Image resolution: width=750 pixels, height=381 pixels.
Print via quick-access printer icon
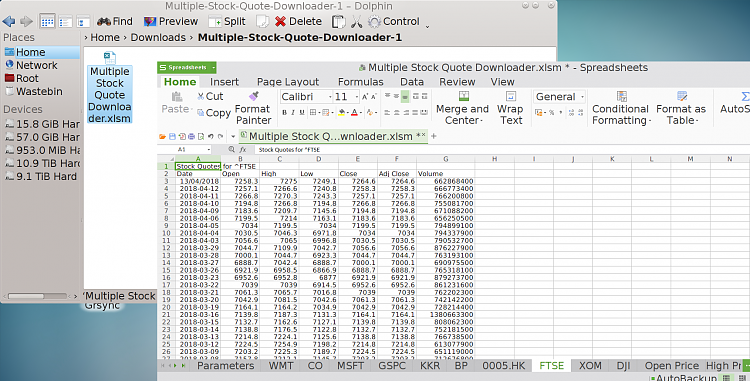[191, 137]
